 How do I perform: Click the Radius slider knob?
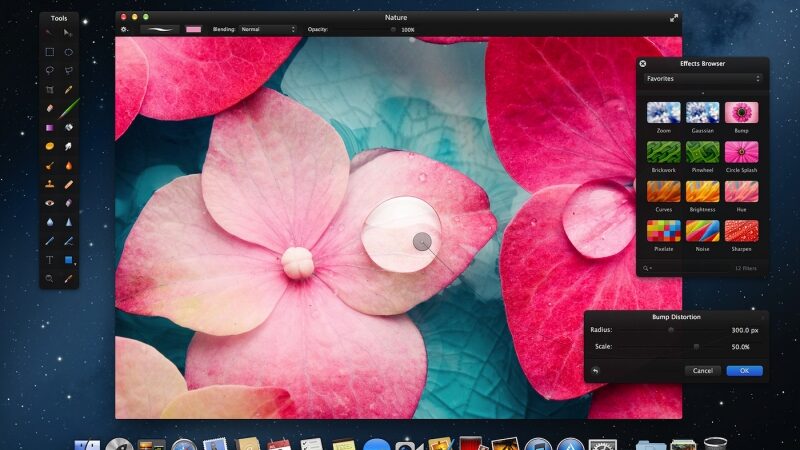click(x=671, y=330)
